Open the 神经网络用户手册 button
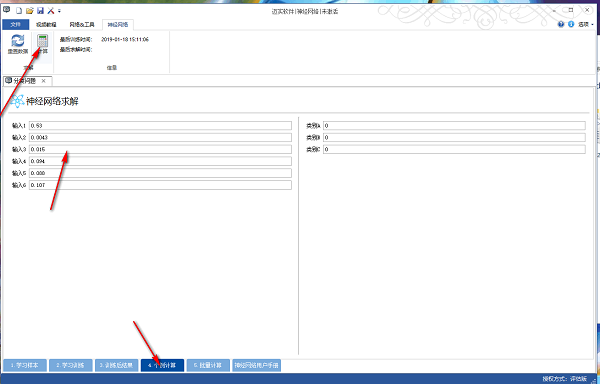The width and height of the screenshot is (600, 384). point(256,365)
